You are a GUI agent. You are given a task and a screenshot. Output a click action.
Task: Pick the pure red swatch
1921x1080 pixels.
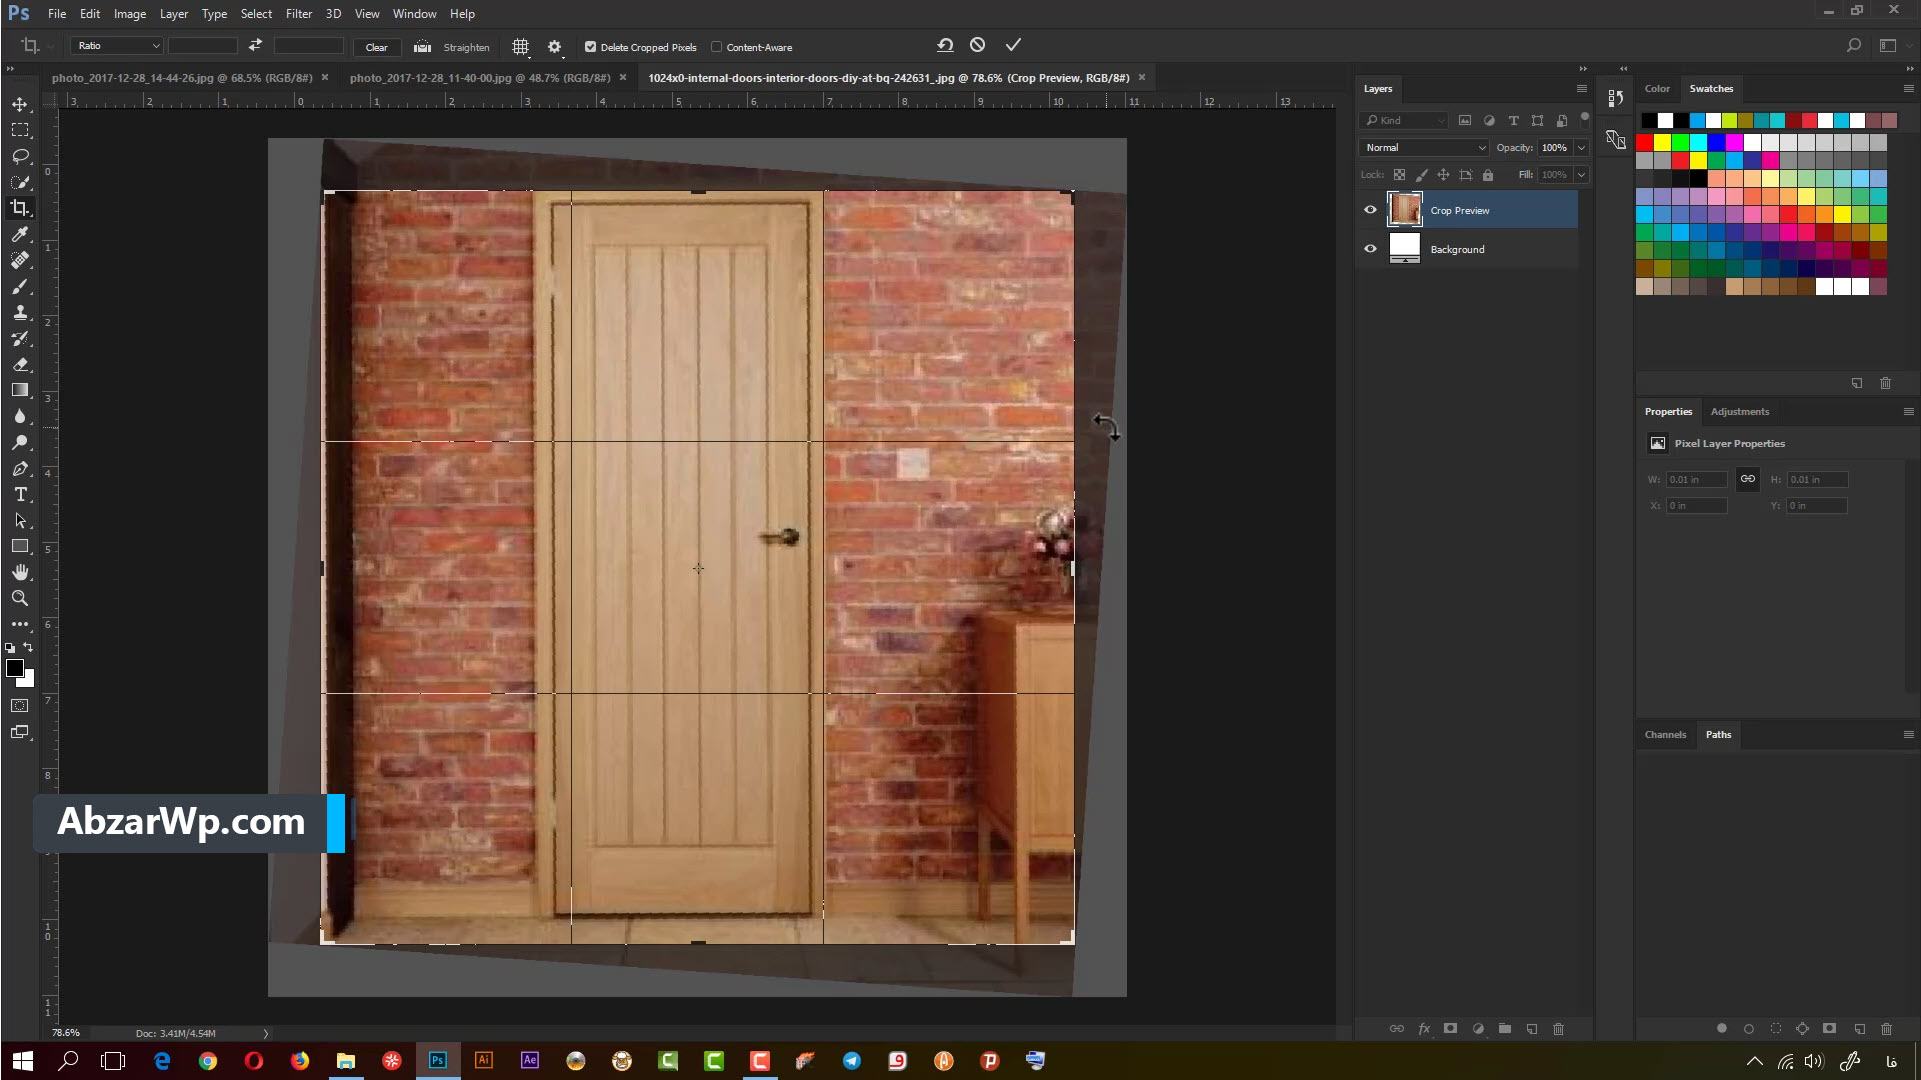pyautogui.click(x=1645, y=143)
